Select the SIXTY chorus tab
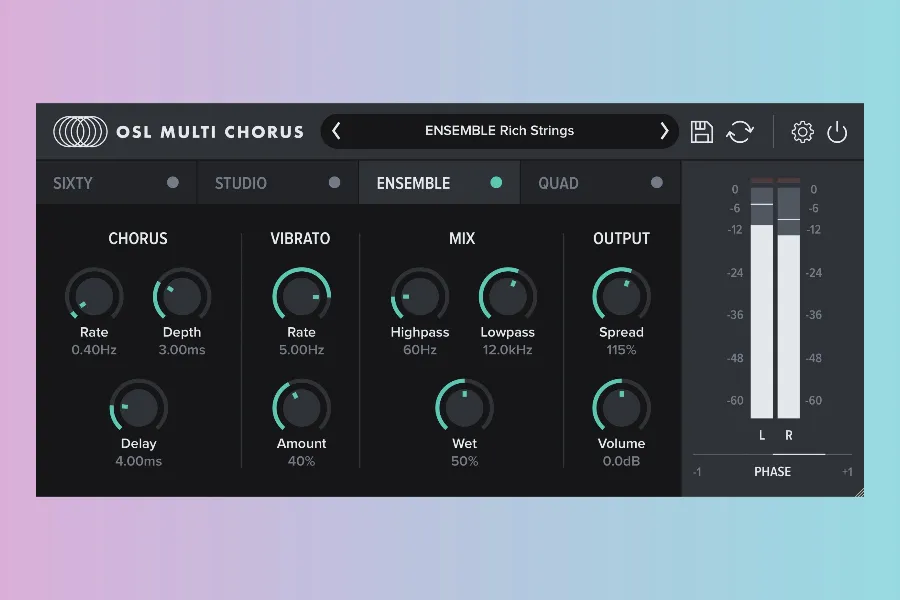Screen dimensions: 900x600 point(73,183)
